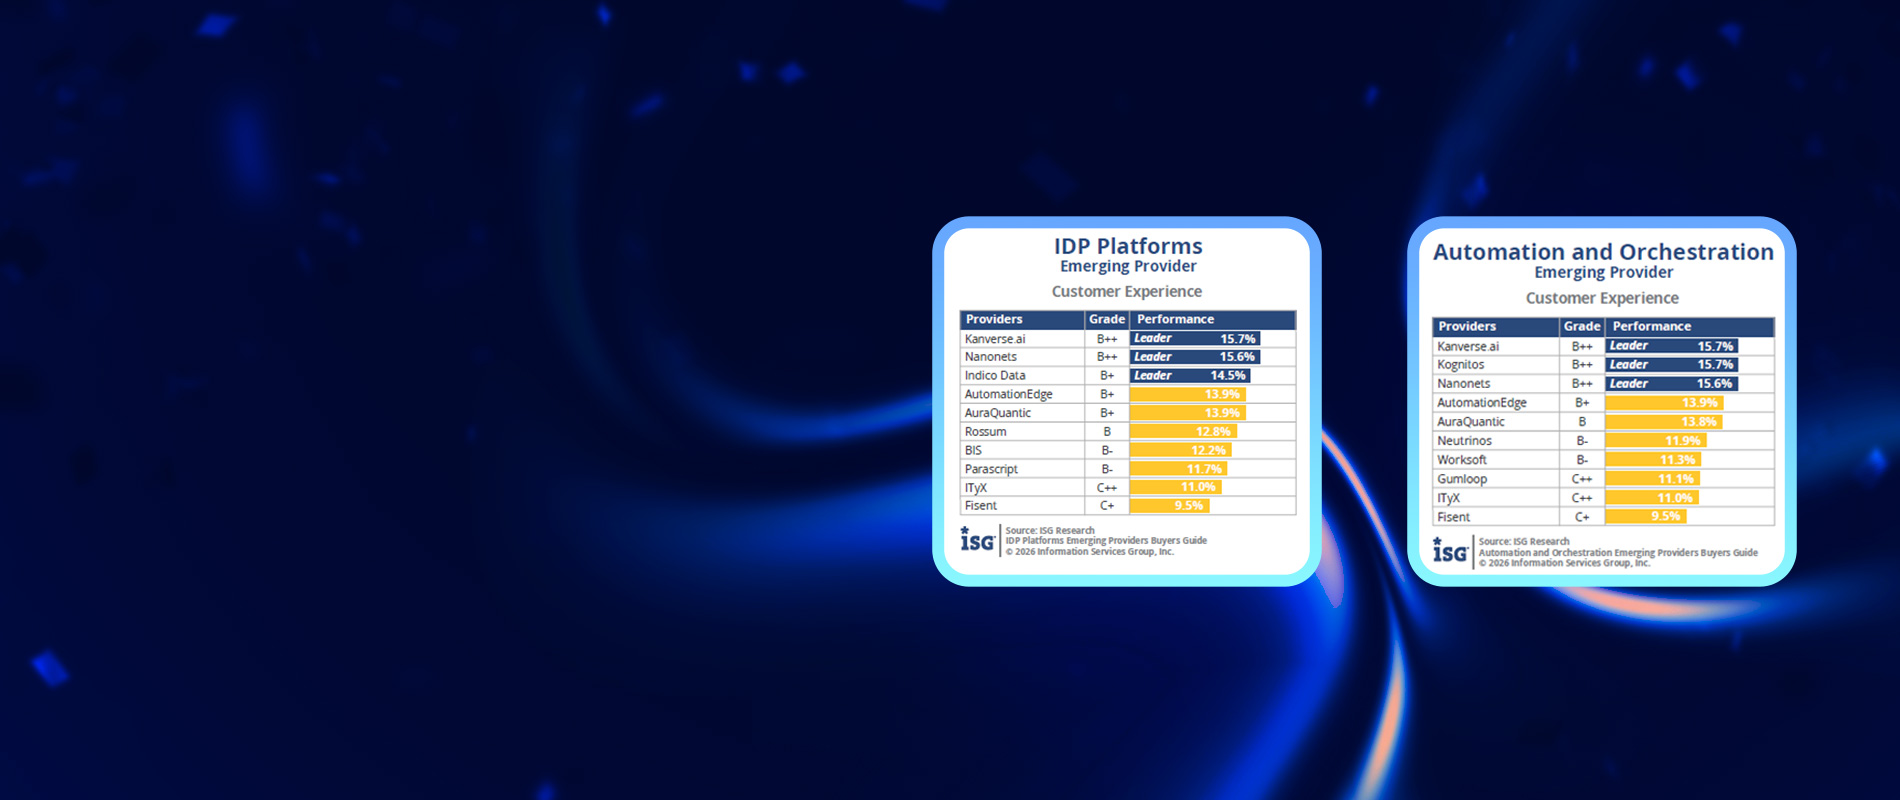Click the 12.8% performance bar for Rossum

point(1183,432)
